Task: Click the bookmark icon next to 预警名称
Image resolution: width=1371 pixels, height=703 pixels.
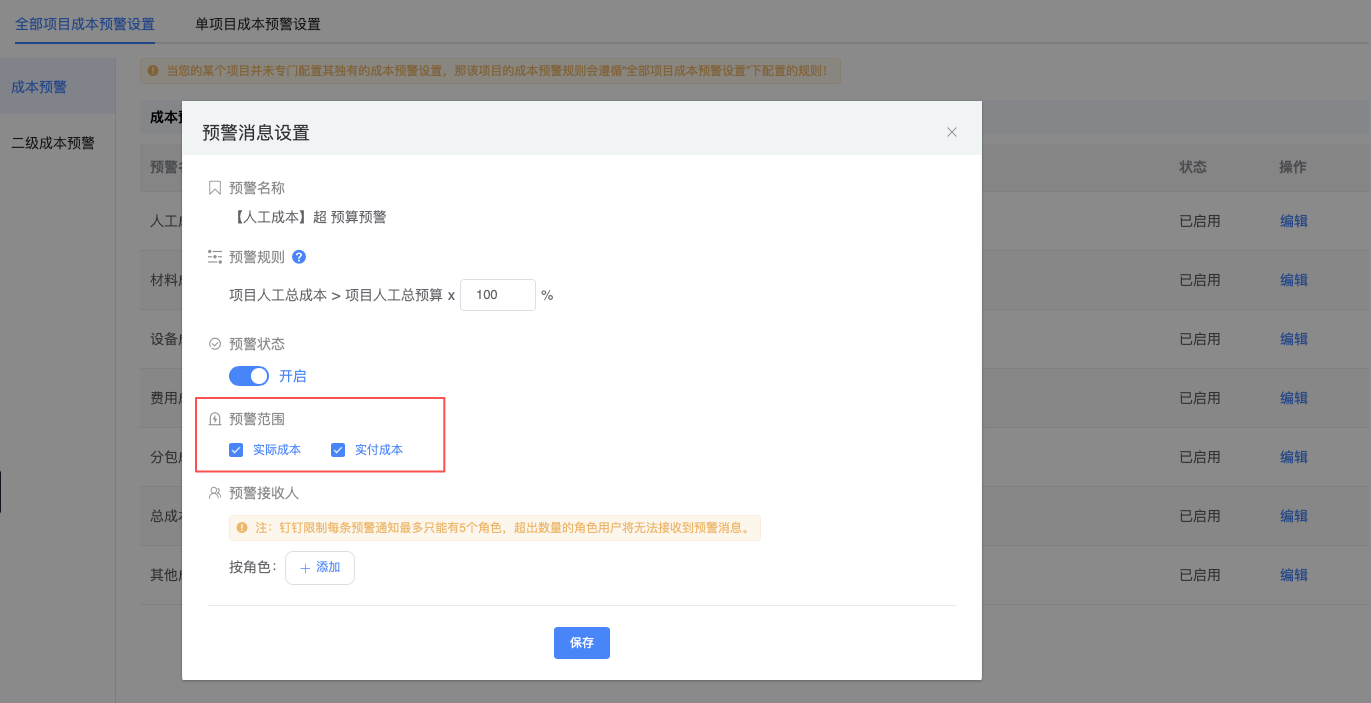Action: click(214, 188)
